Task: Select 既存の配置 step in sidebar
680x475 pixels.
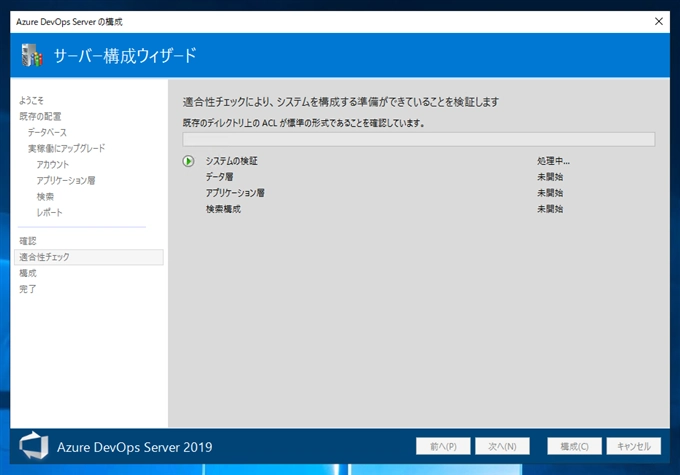Action: click(40, 116)
